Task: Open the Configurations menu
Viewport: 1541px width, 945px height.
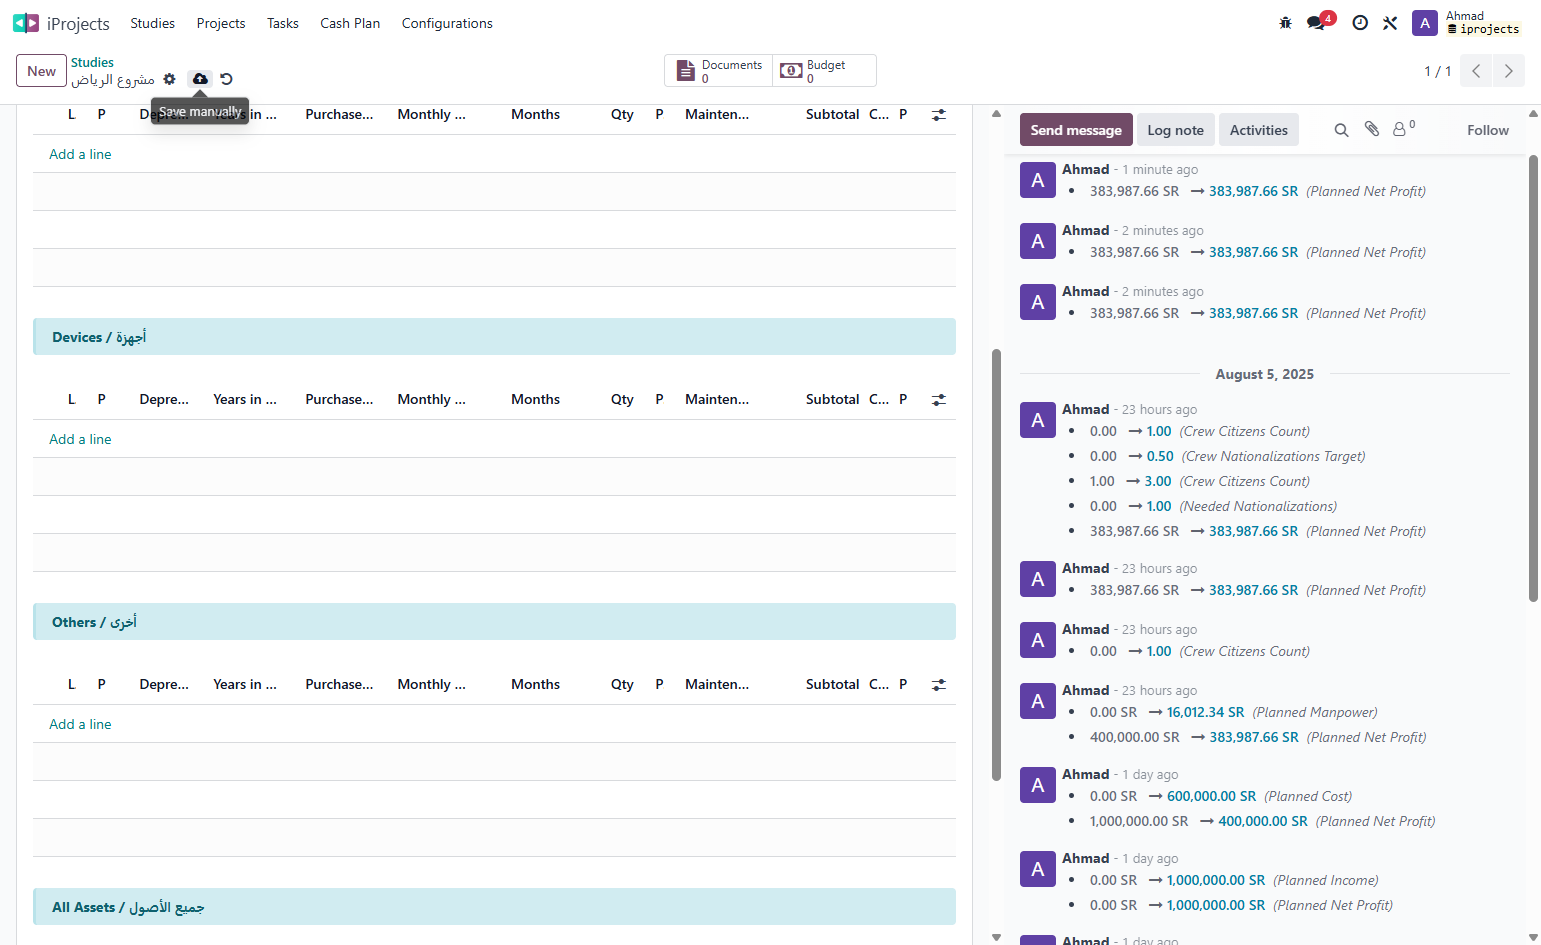Action: [447, 23]
